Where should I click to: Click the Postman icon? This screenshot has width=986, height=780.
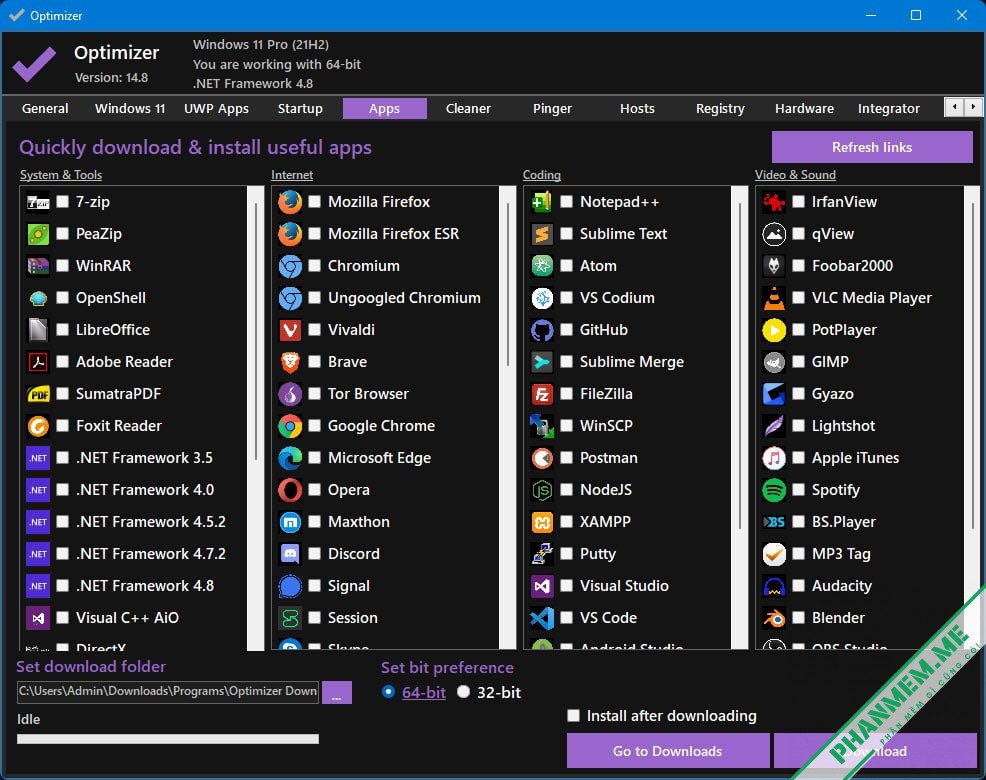click(541, 459)
